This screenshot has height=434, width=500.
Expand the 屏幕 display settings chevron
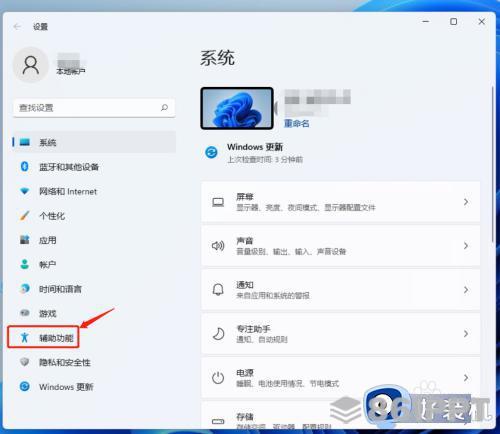(x=466, y=202)
